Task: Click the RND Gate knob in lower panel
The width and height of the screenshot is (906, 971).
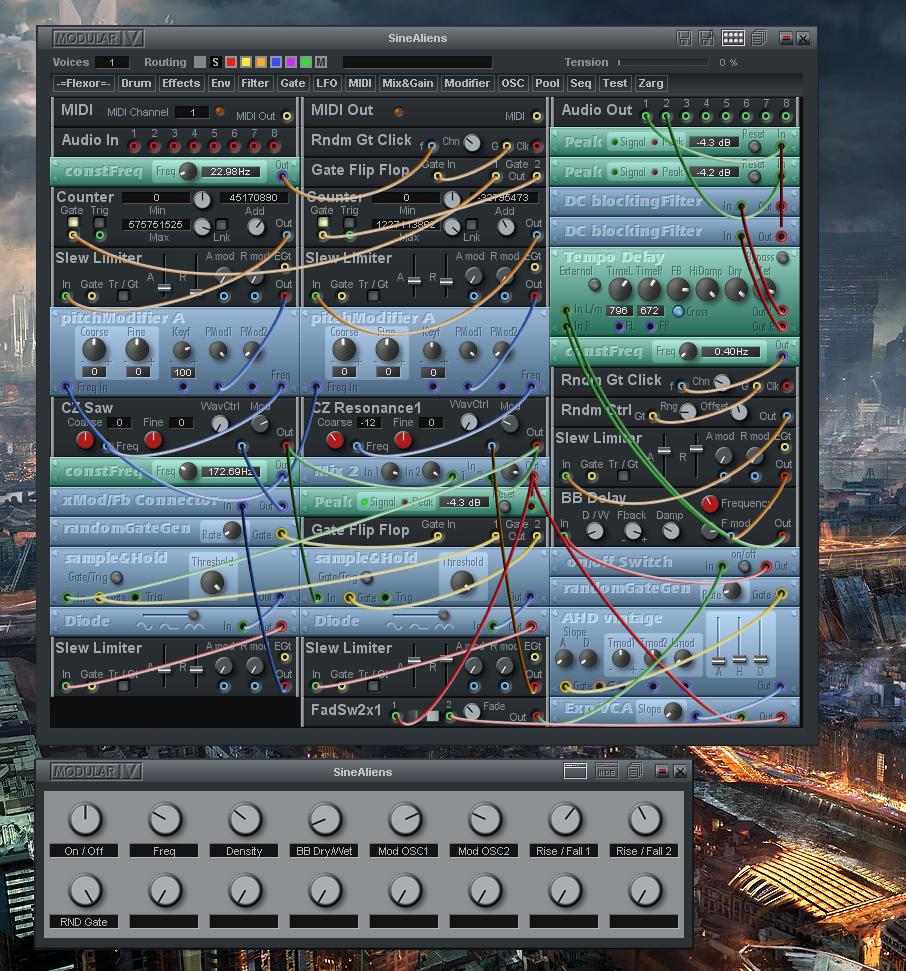Action: (x=85, y=890)
